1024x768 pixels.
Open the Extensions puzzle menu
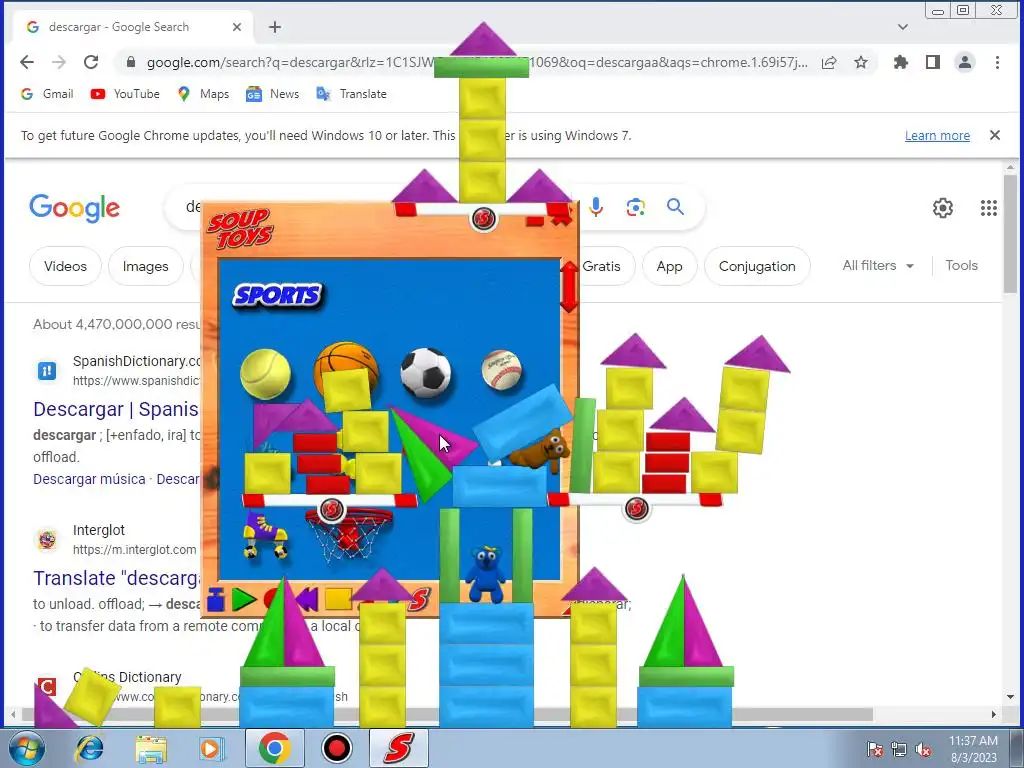pos(901,63)
